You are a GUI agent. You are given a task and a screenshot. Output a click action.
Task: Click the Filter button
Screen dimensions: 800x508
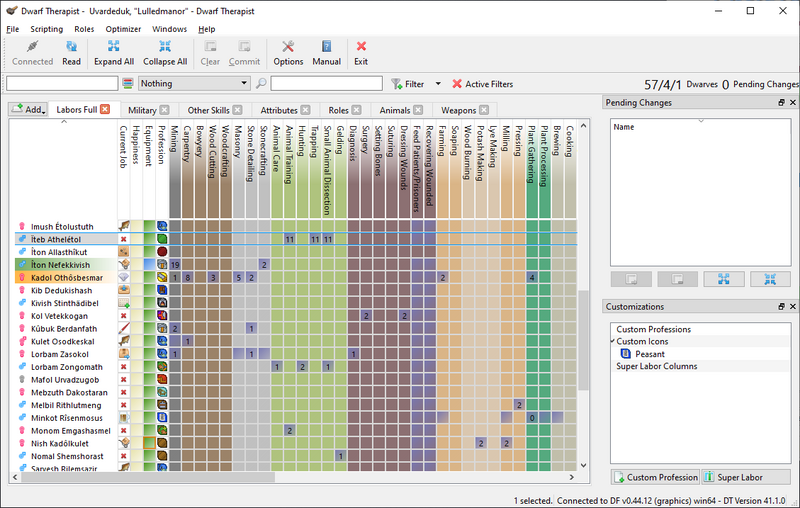408,84
